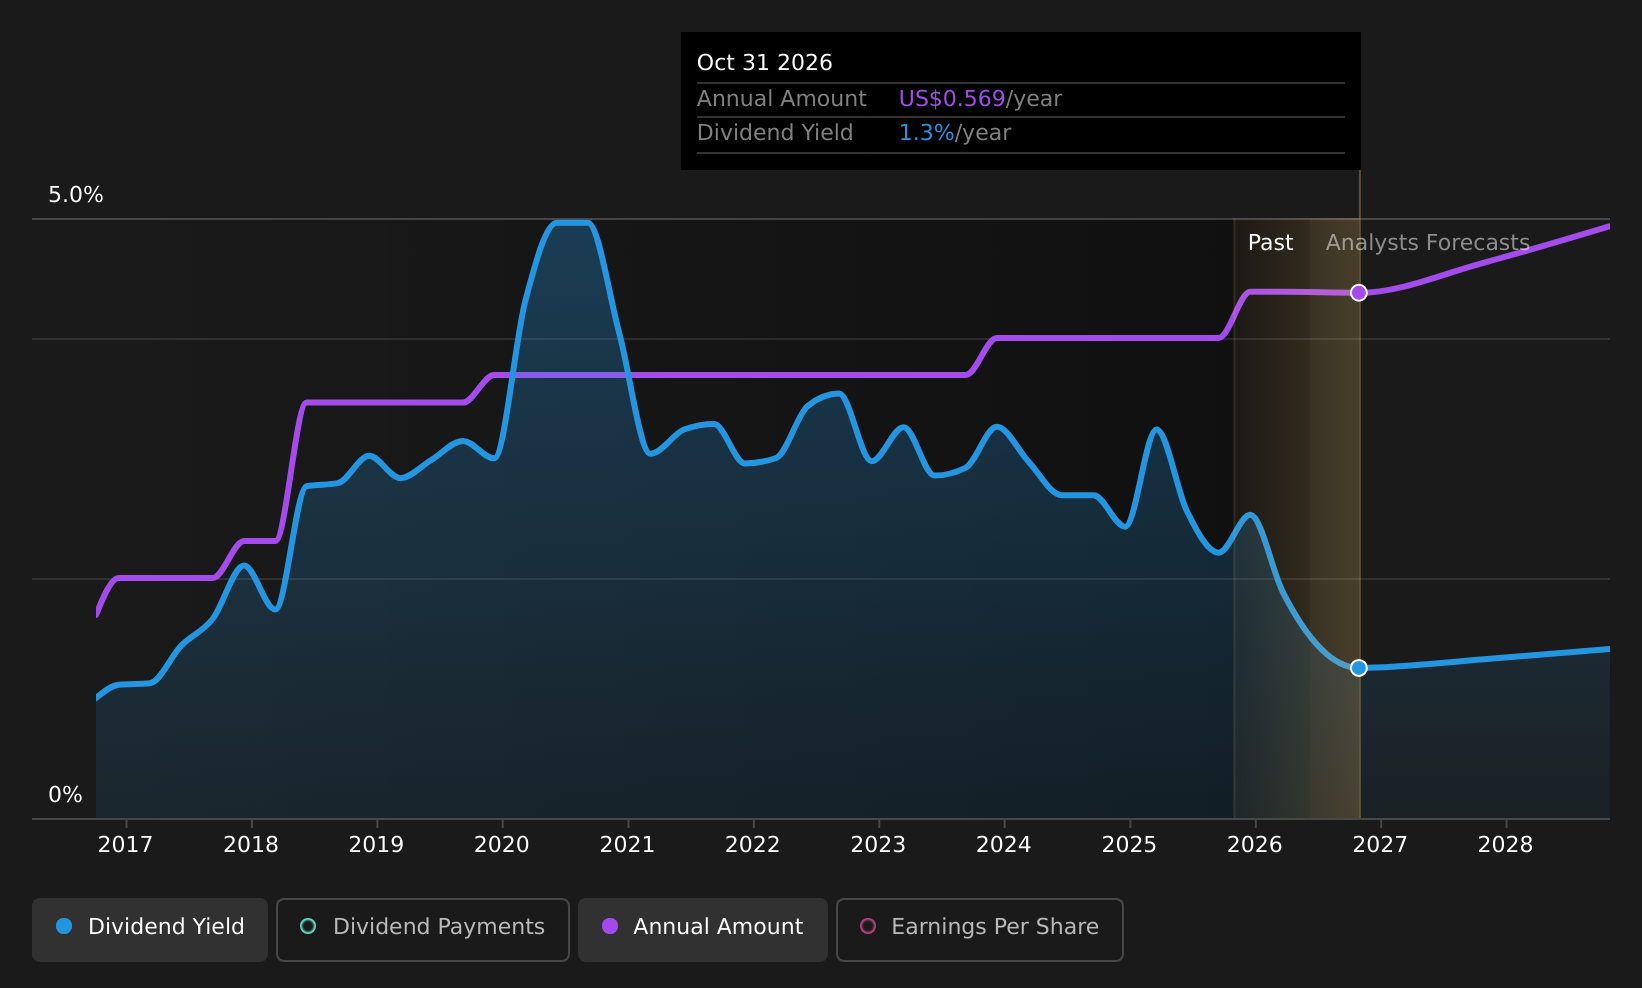Viewport: 1642px width, 988px height.
Task: Click the US$0.569/year tooltip value
Action: 980,99
